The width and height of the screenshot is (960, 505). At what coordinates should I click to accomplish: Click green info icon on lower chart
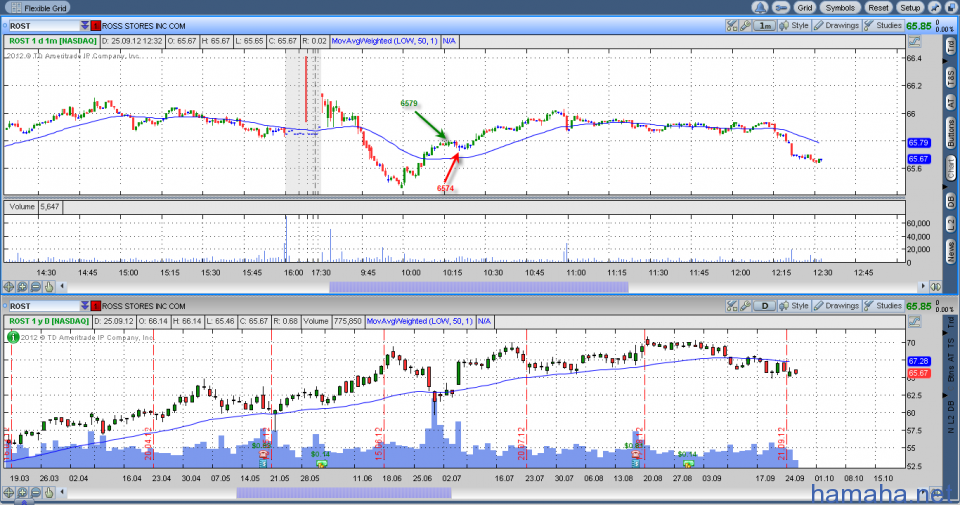13,337
